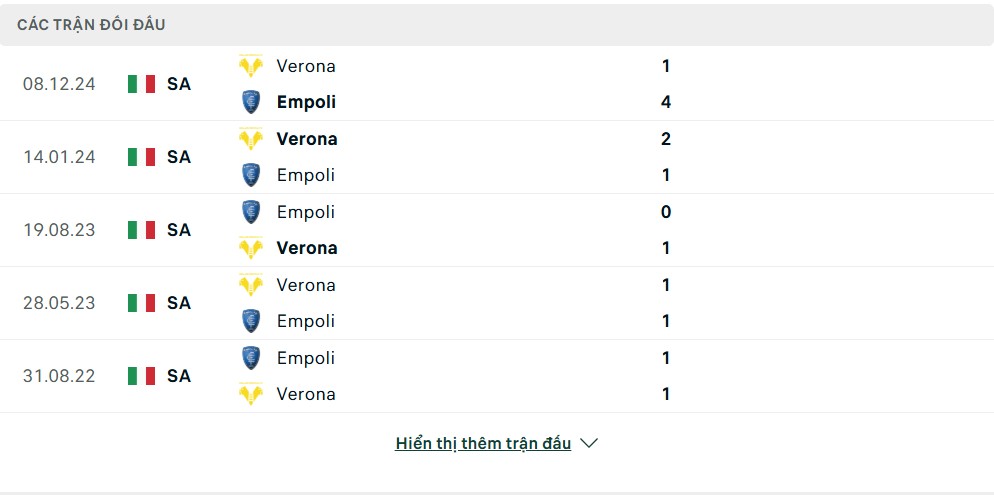Click Italy flag on 31.08.22 row
This screenshot has height=495, width=994.
(x=141, y=376)
